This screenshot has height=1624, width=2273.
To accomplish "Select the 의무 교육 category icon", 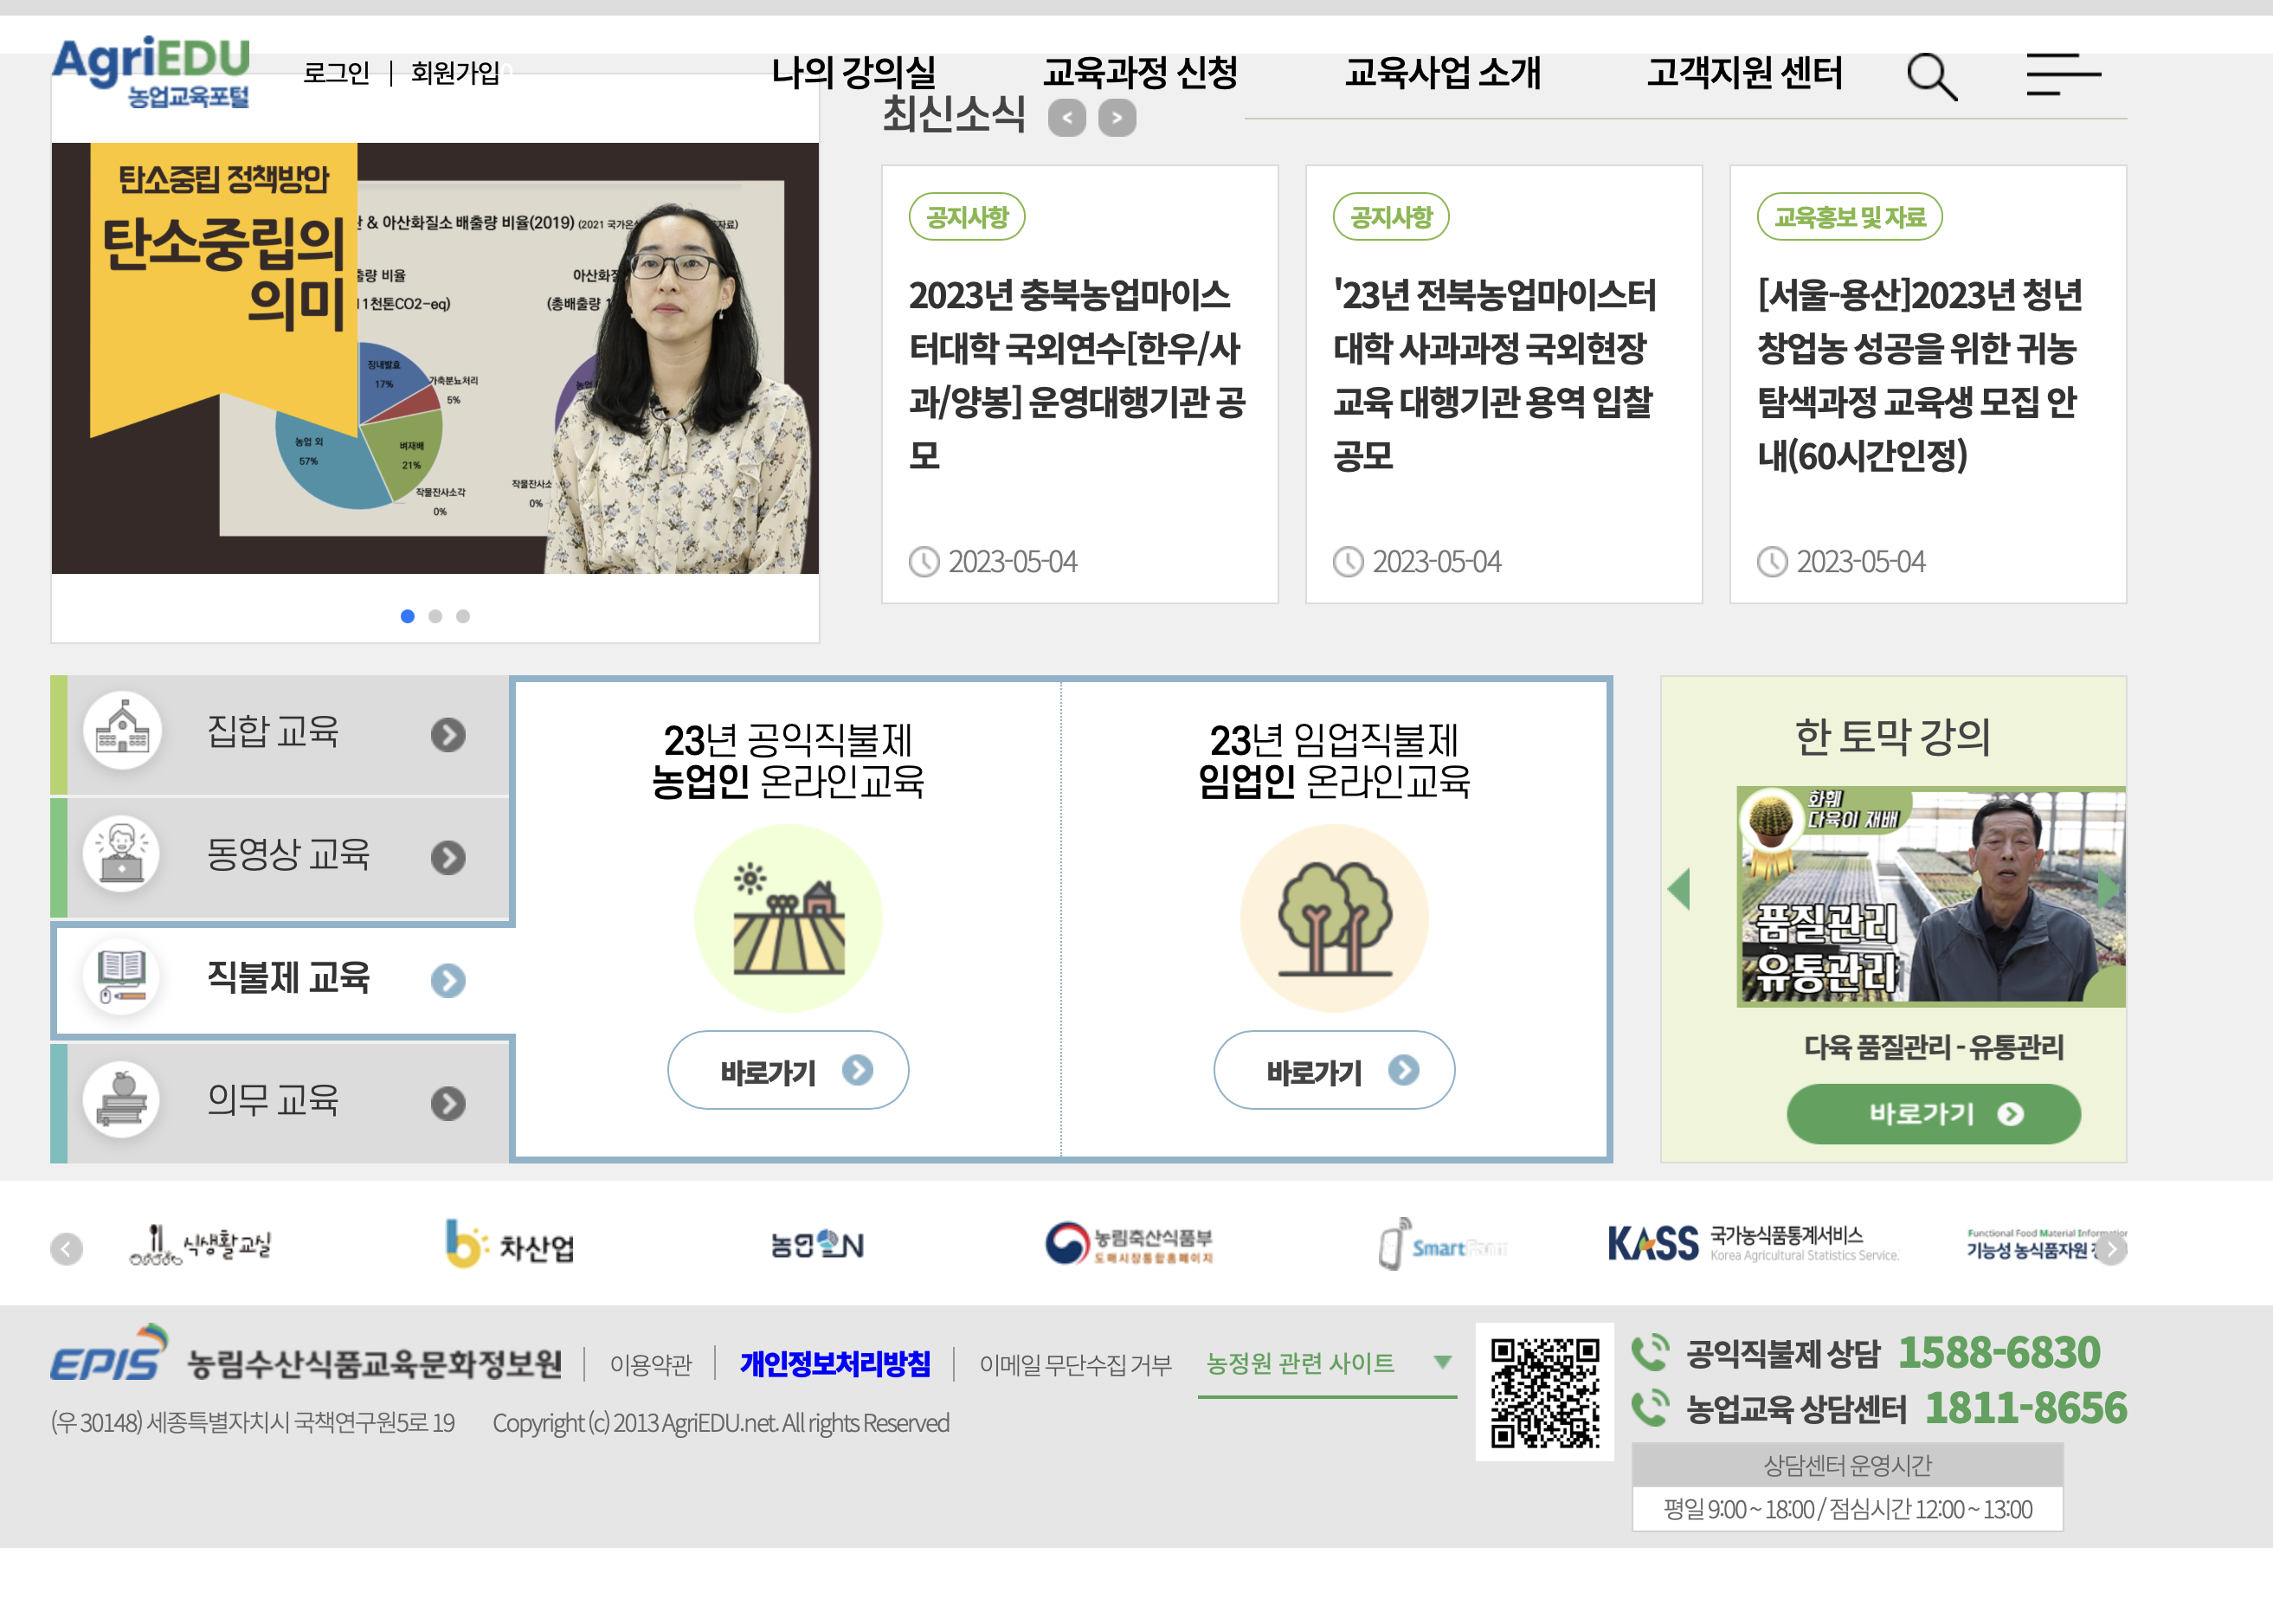I will 120,1101.
